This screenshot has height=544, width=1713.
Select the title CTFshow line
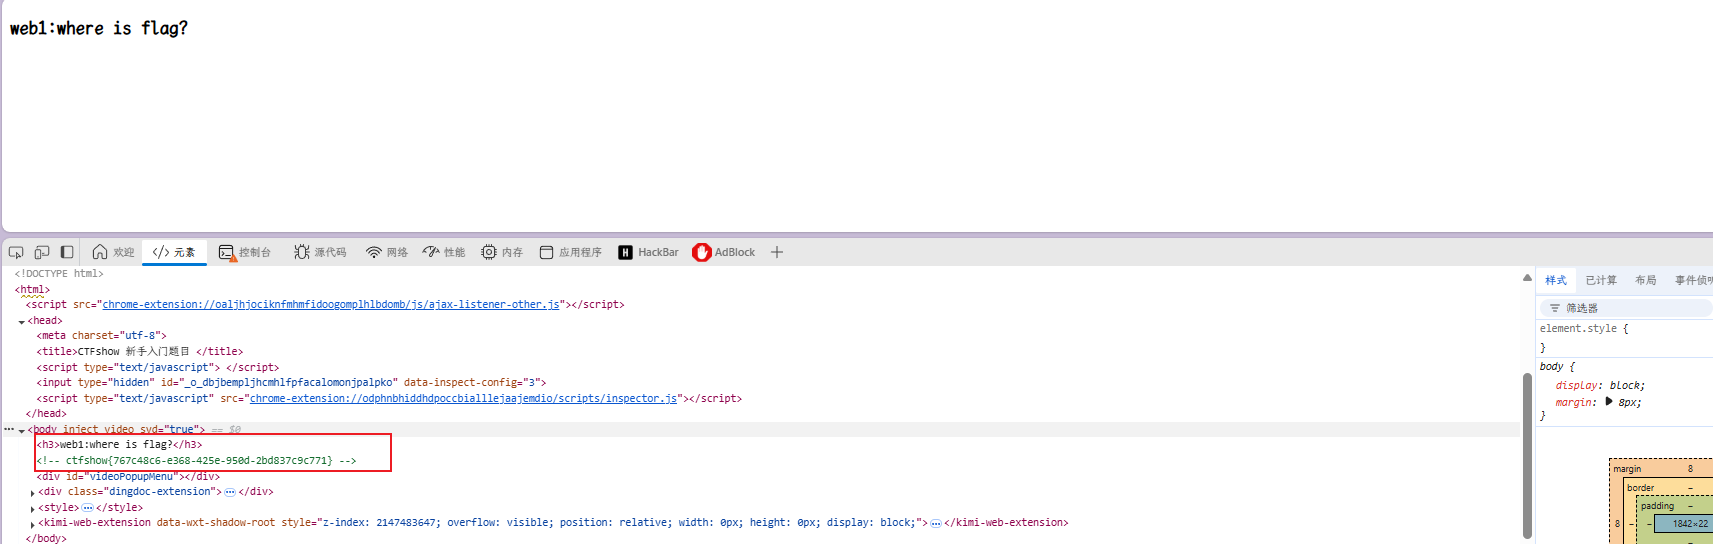coord(140,352)
